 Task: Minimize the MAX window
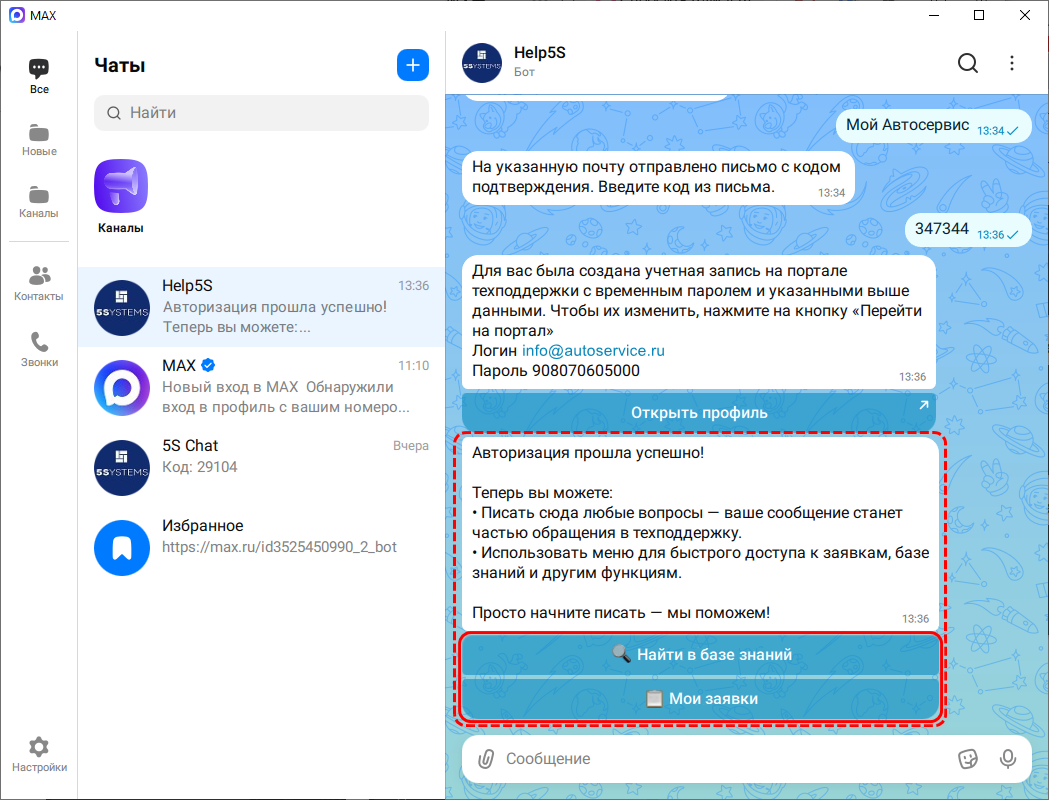pyautogui.click(x=933, y=15)
